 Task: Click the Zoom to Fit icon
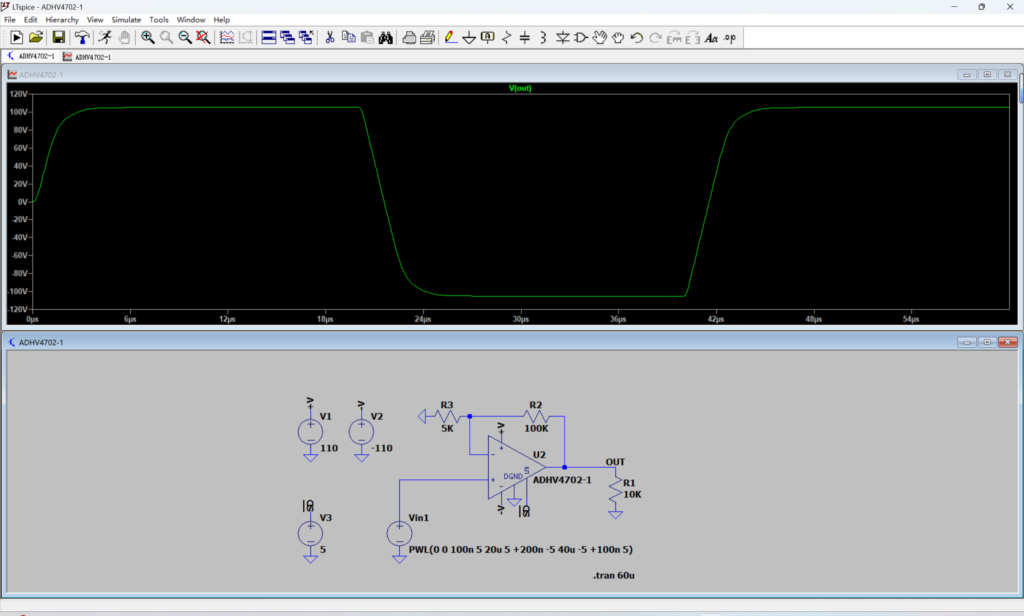pyautogui.click(x=203, y=38)
